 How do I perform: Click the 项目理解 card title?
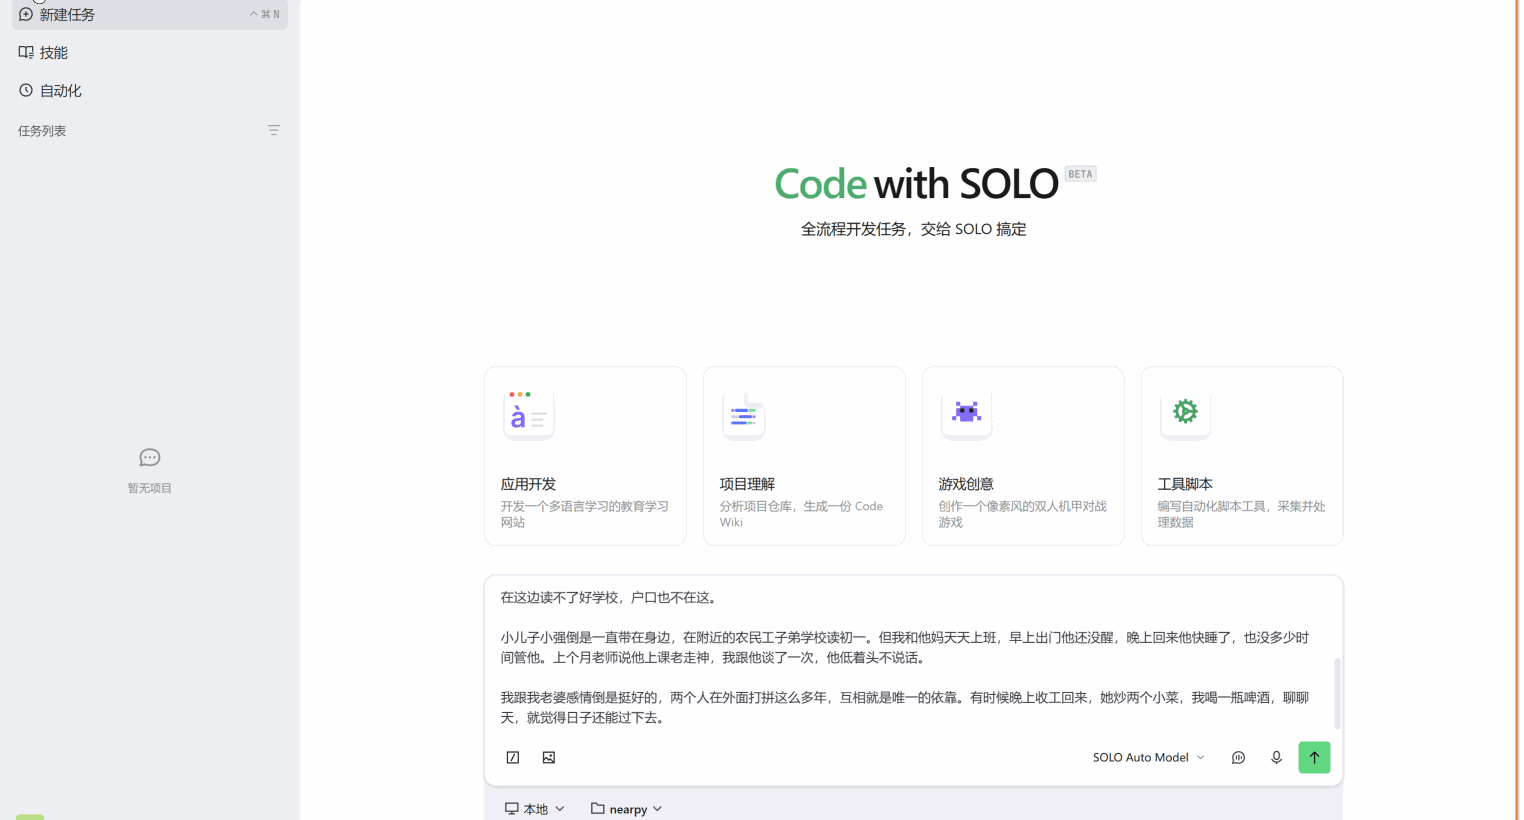747,484
